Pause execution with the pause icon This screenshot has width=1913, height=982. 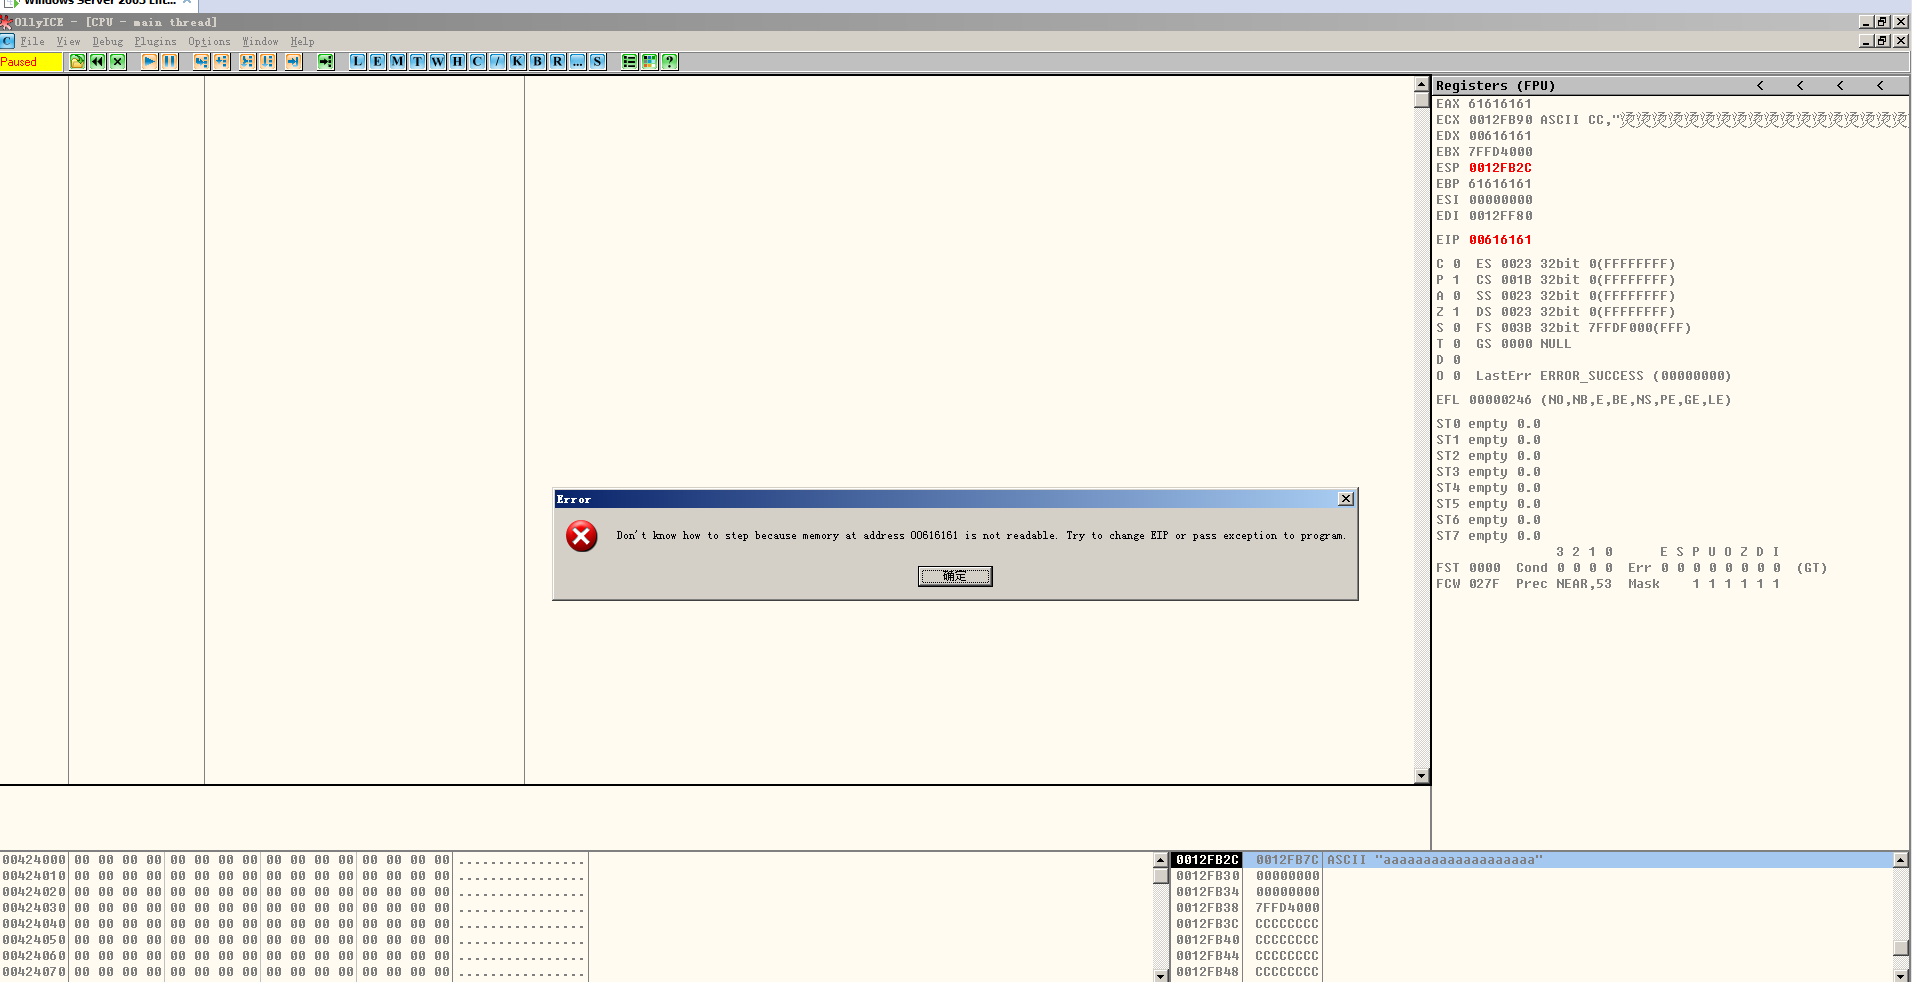click(170, 62)
